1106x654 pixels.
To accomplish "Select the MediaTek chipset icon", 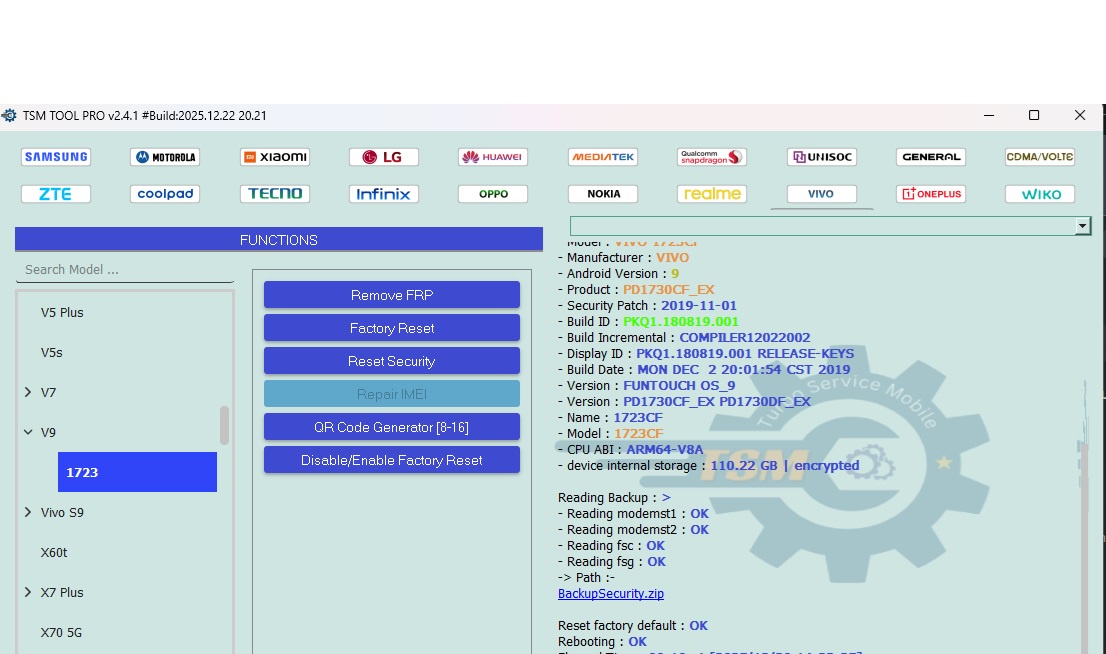I will tap(603, 157).
